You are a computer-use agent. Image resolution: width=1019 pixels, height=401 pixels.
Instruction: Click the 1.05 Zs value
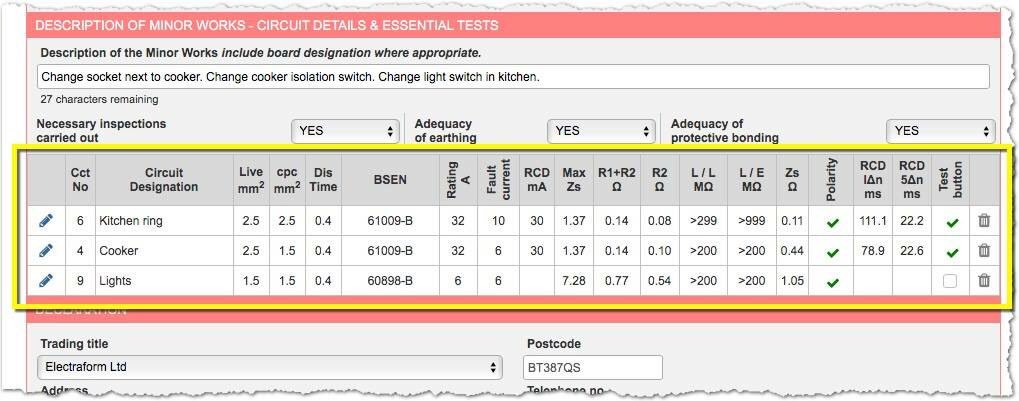[x=793, y=281]
